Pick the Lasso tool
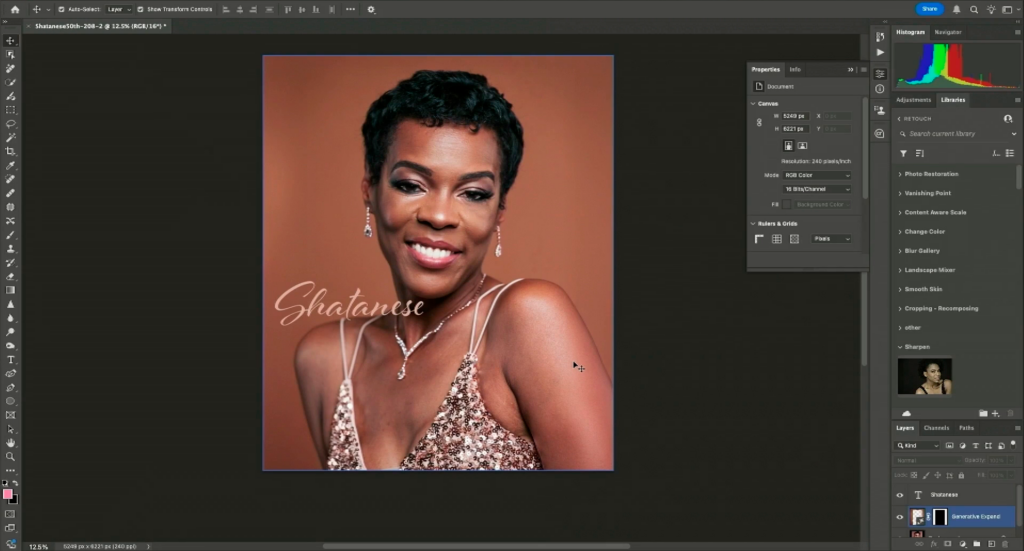The height and width of the screenshot is (551, 1024). coord(10,124)
